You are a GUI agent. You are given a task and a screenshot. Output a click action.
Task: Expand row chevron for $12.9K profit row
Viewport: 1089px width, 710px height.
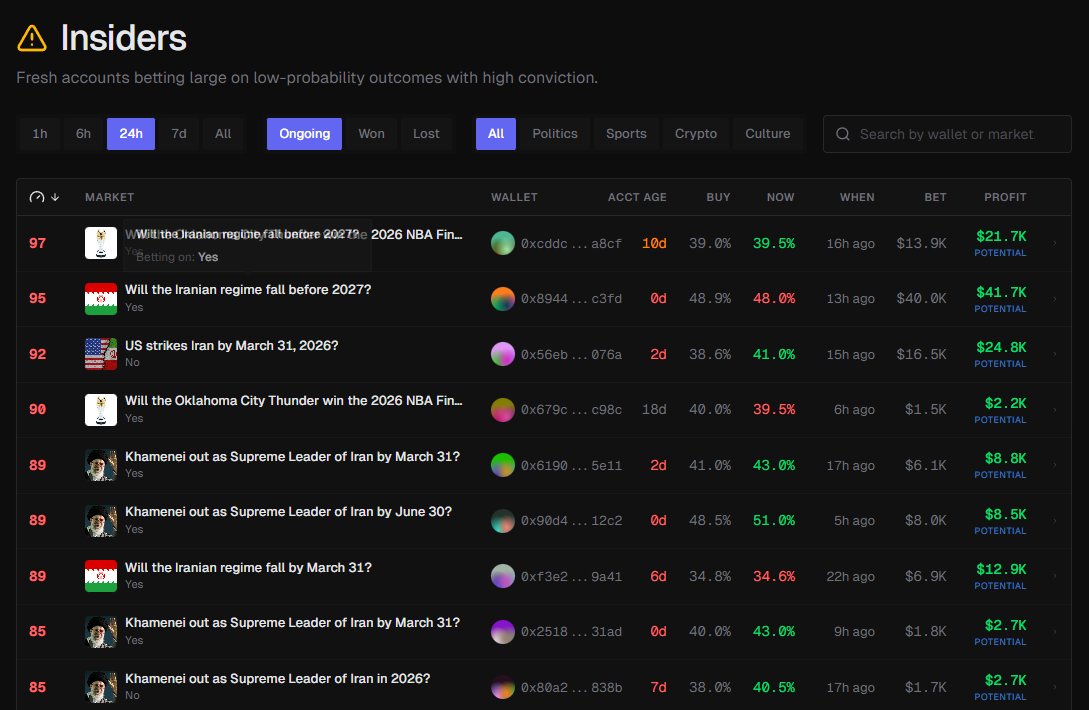click(x=1055, y=576)
